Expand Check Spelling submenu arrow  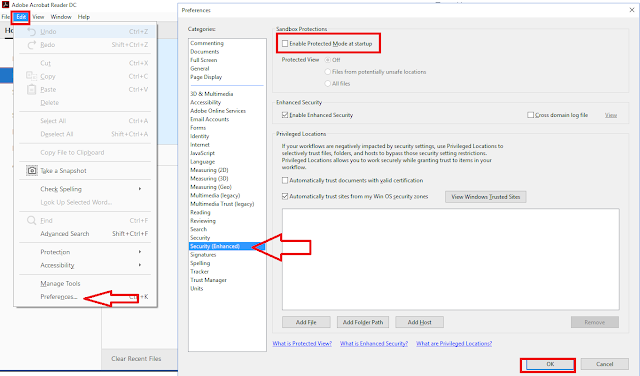tap(140, 189)
